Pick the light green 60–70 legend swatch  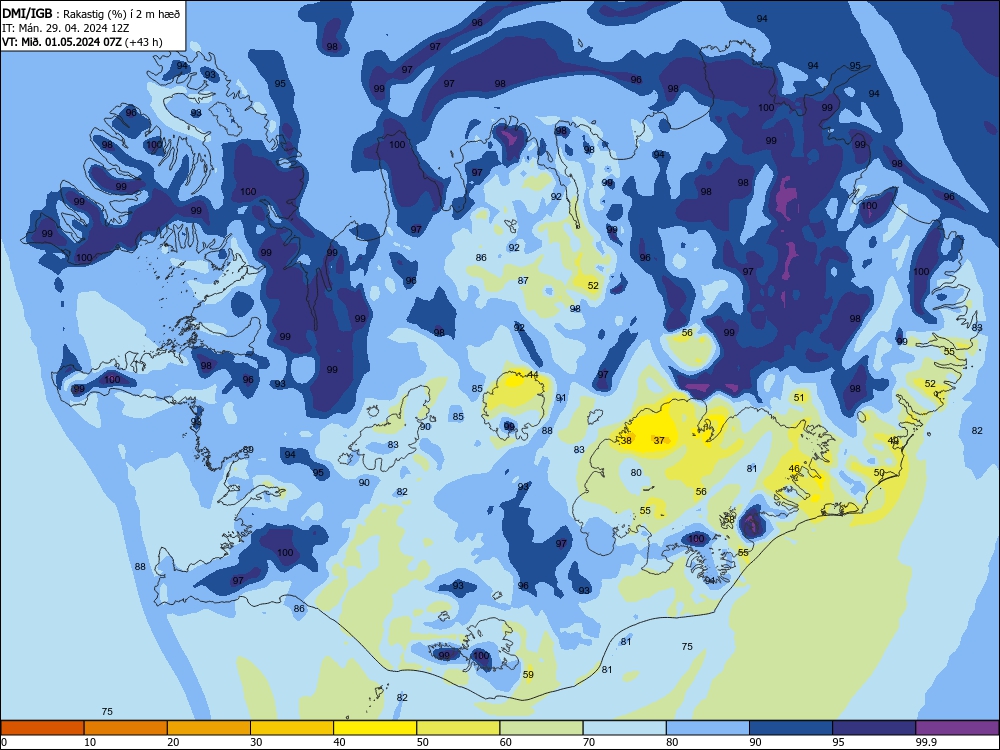pos(541,728)
